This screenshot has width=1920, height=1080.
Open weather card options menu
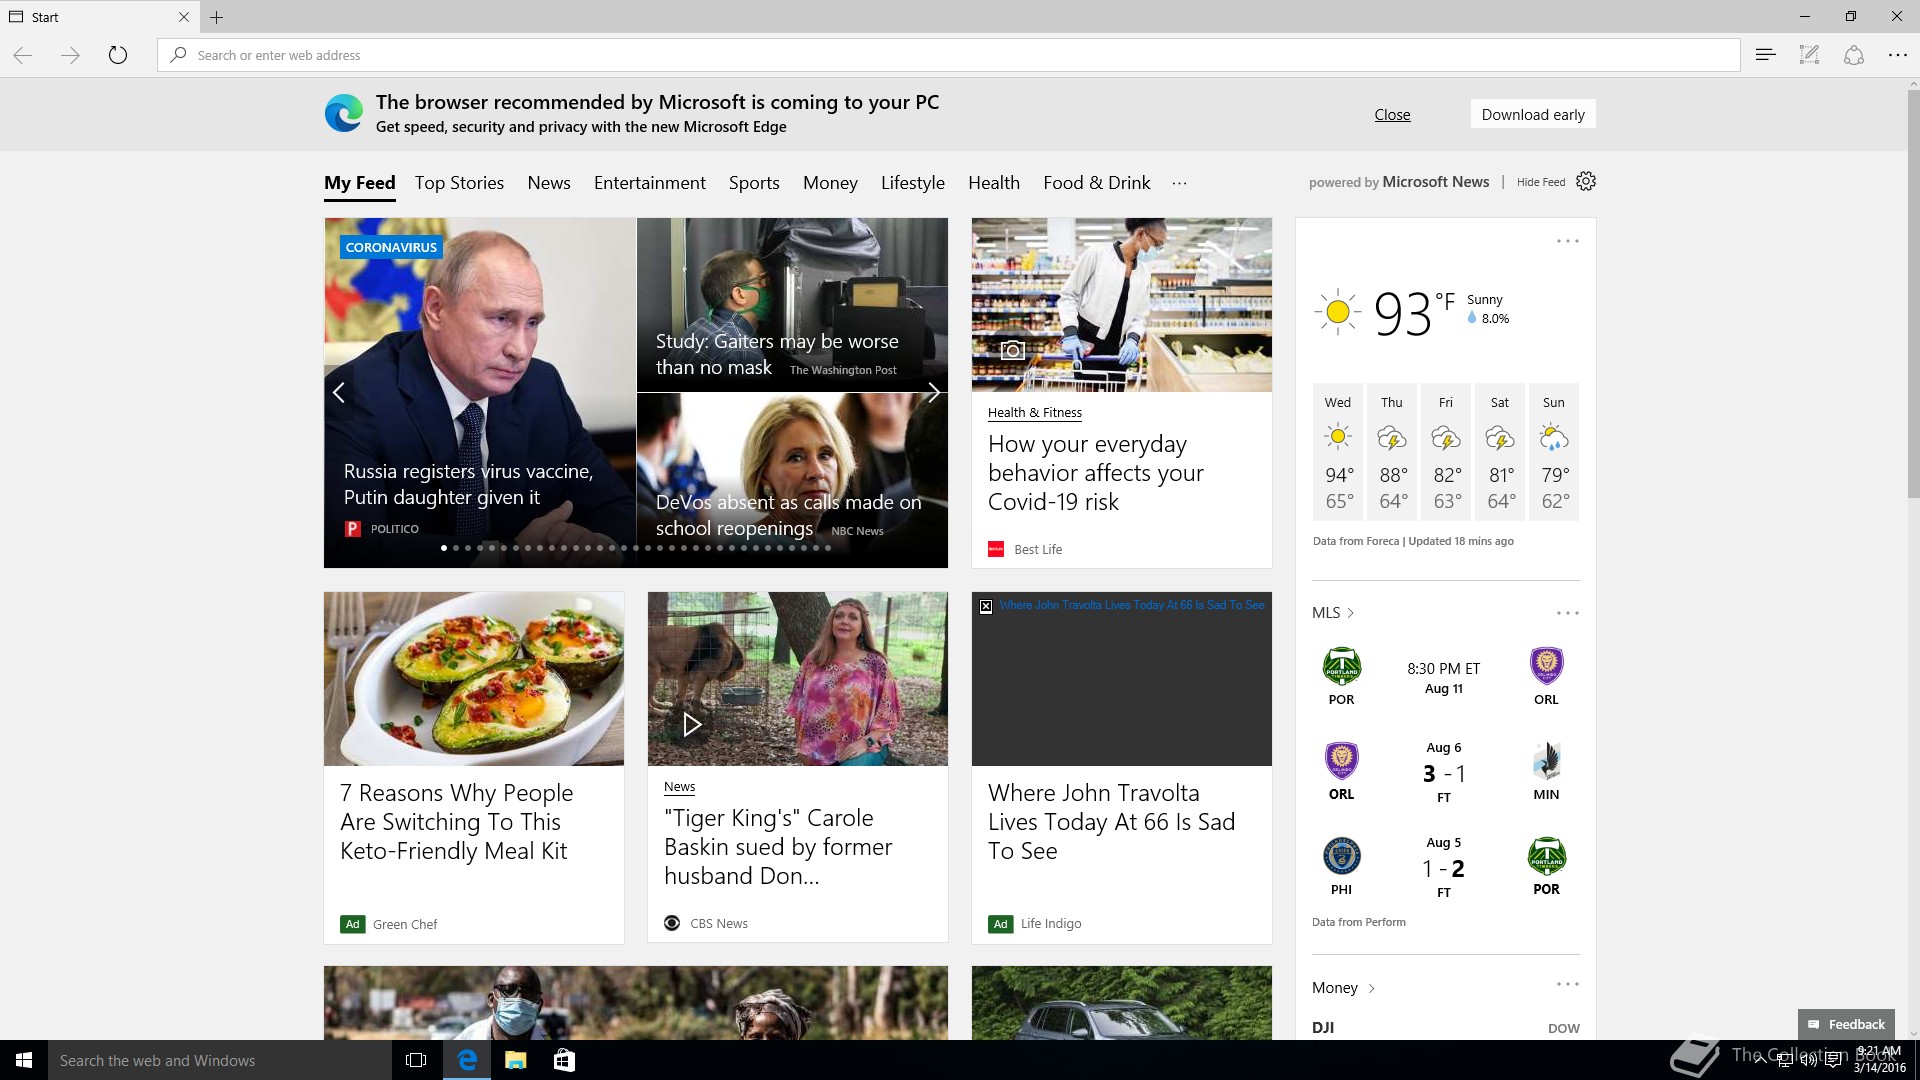[1568, 241]
